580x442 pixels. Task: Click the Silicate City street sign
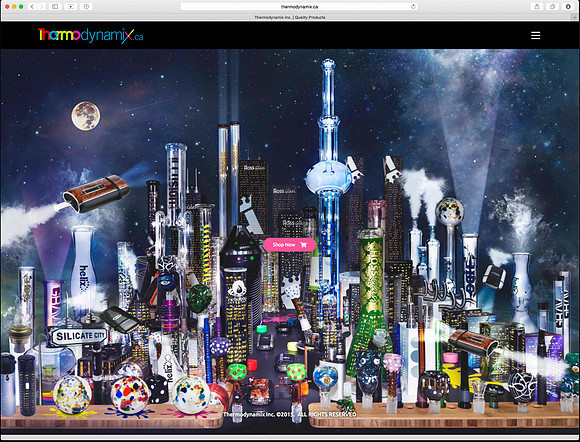click(x=79, y=336)
